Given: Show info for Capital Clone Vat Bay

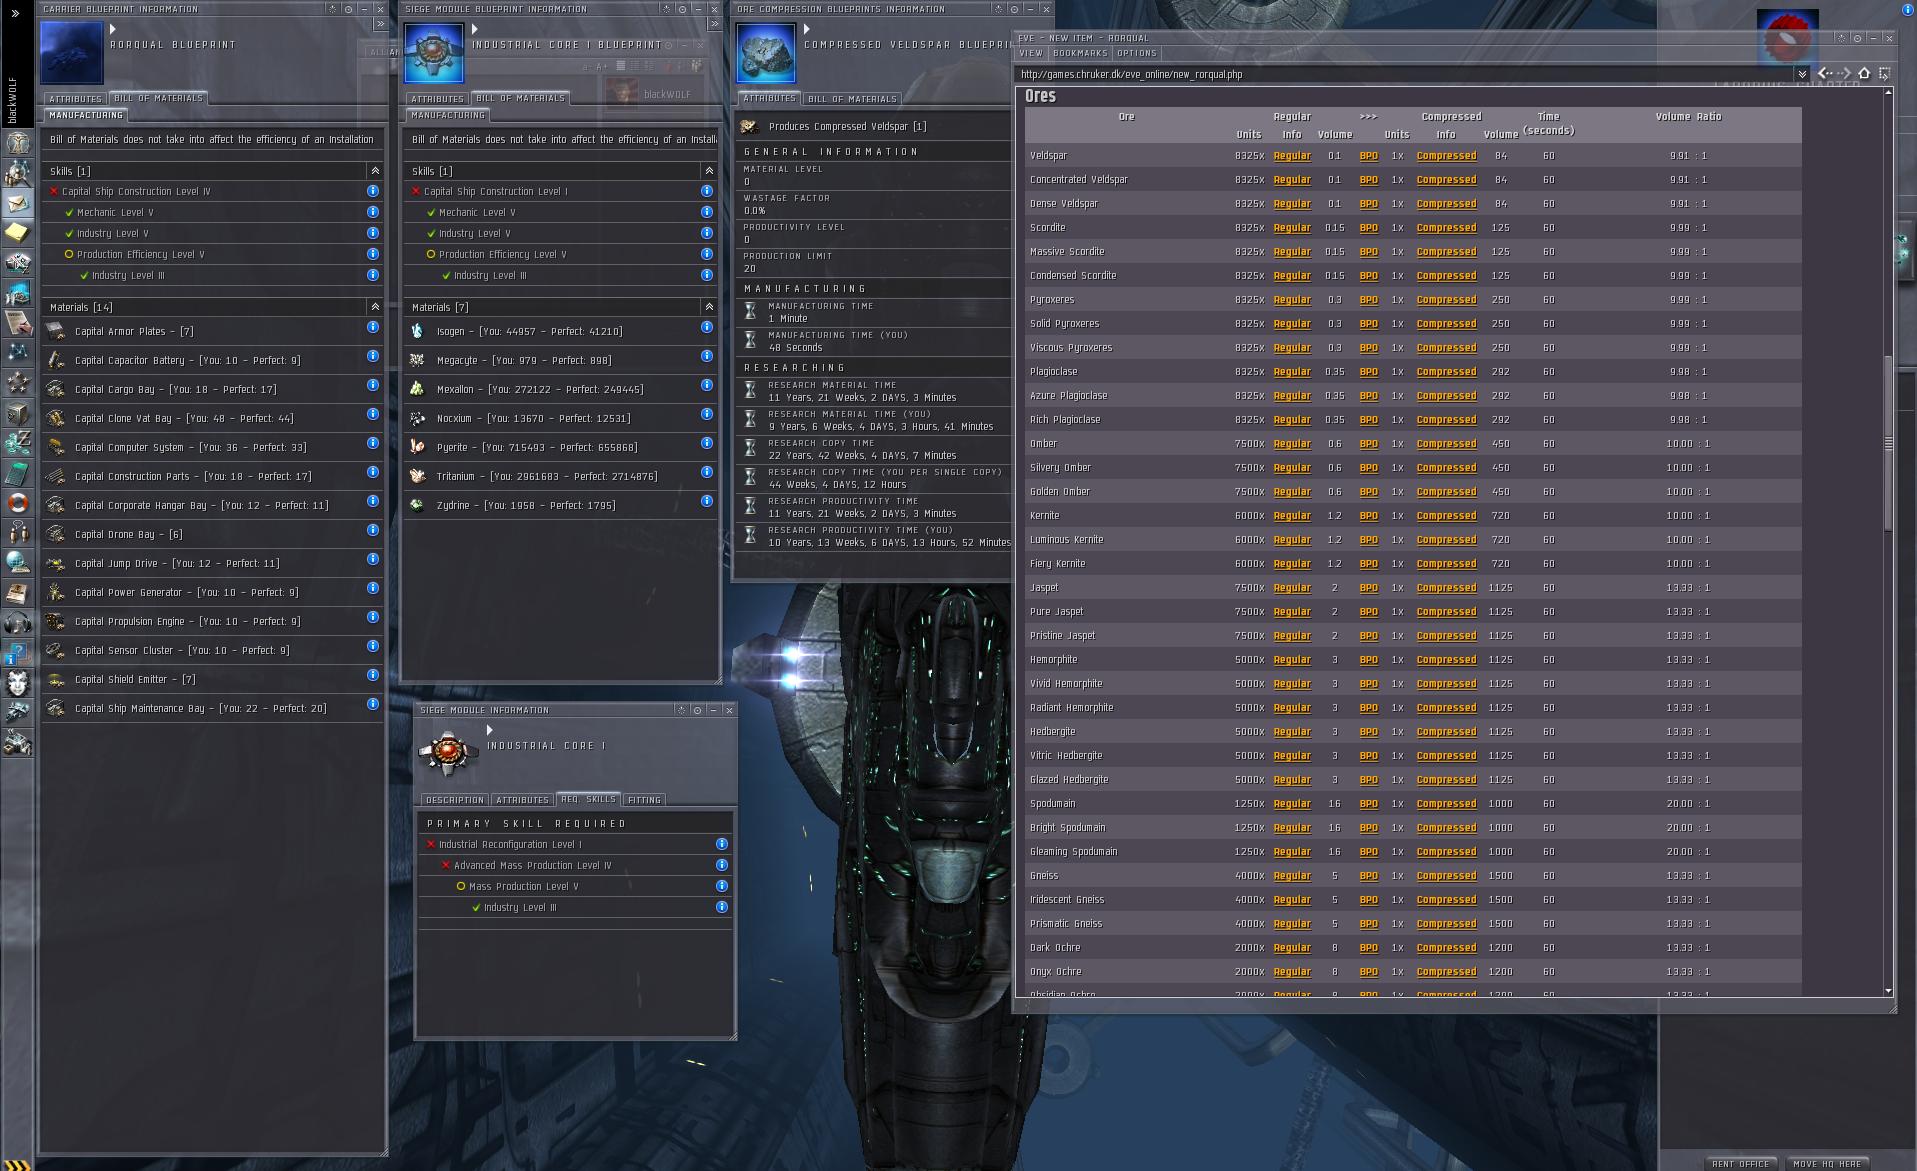Looking at the screenshot, I should (x=373, y=414).
